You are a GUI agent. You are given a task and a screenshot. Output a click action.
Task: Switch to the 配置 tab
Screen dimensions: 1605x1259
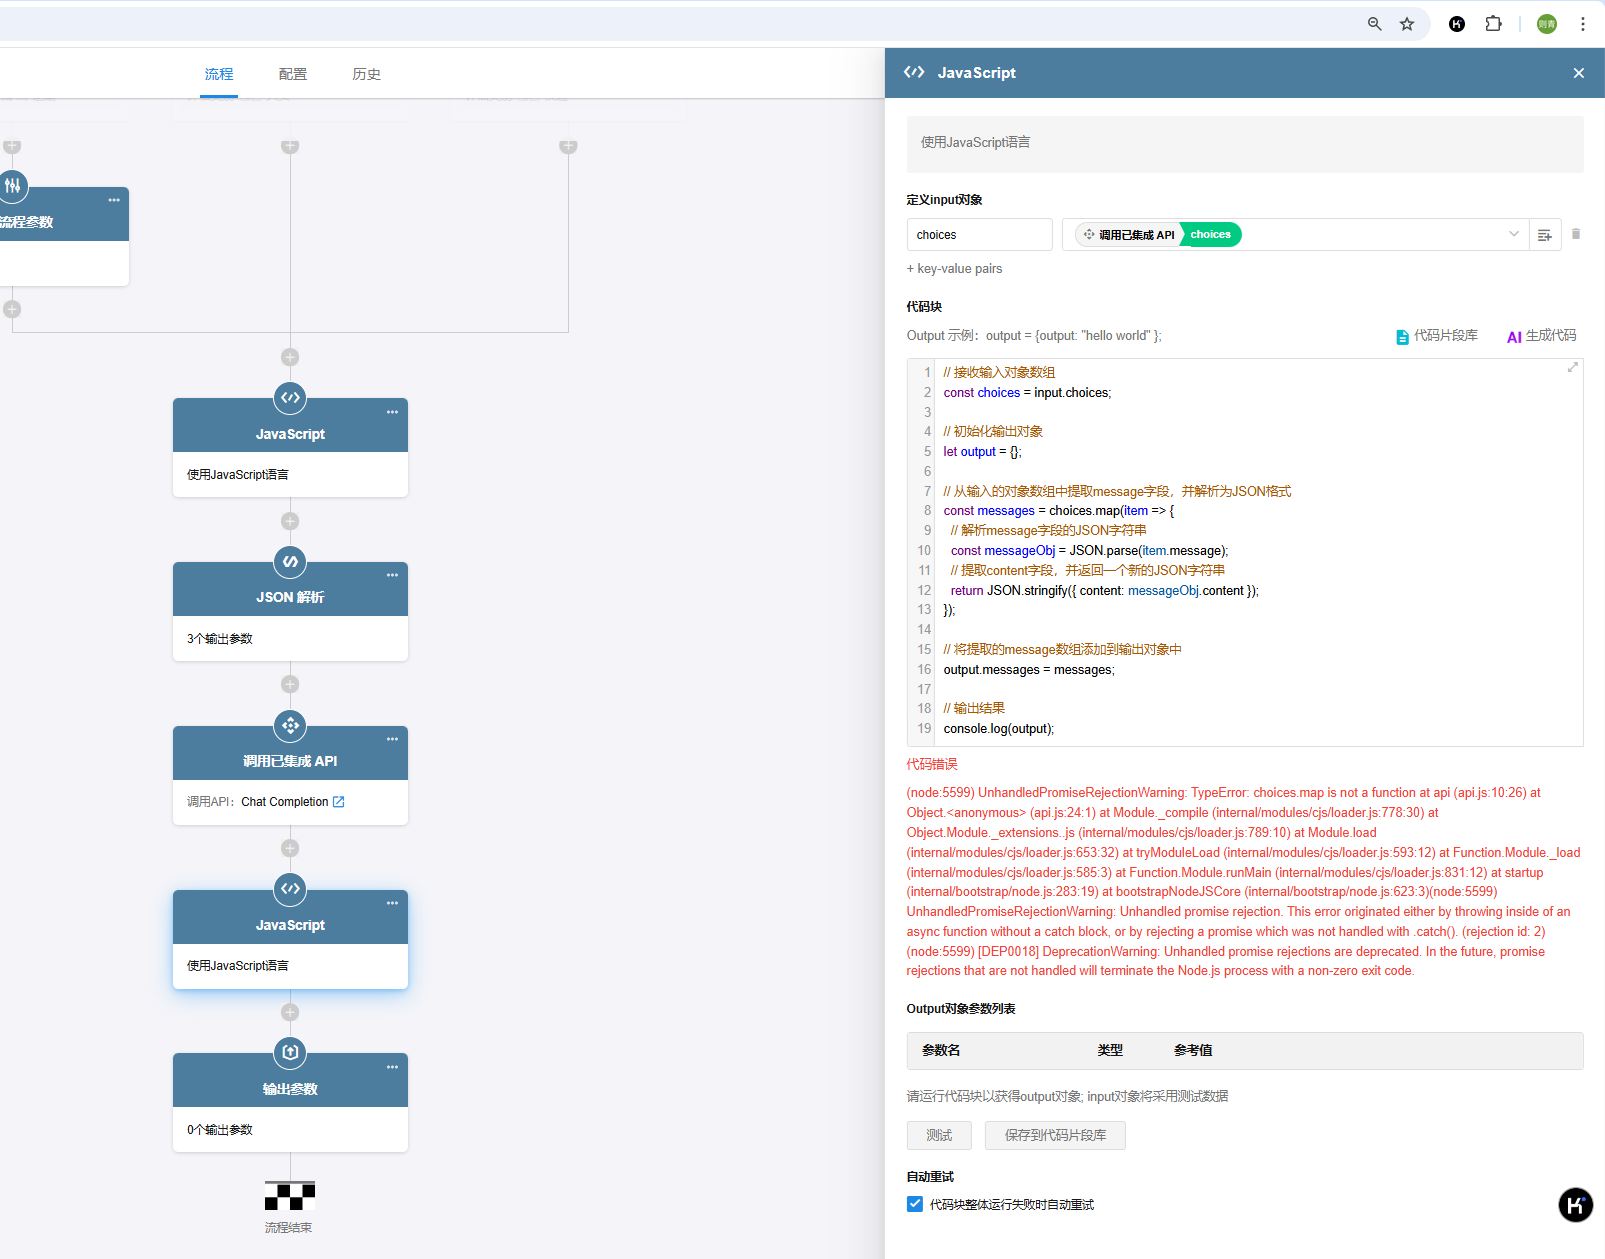[x=293, y=74]
